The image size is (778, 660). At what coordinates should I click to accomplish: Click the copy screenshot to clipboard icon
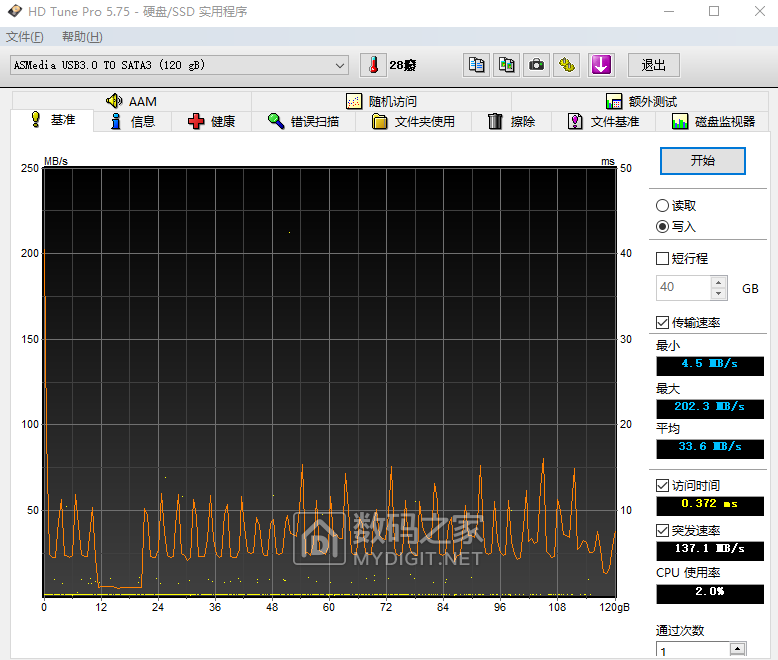click(507, 65)
